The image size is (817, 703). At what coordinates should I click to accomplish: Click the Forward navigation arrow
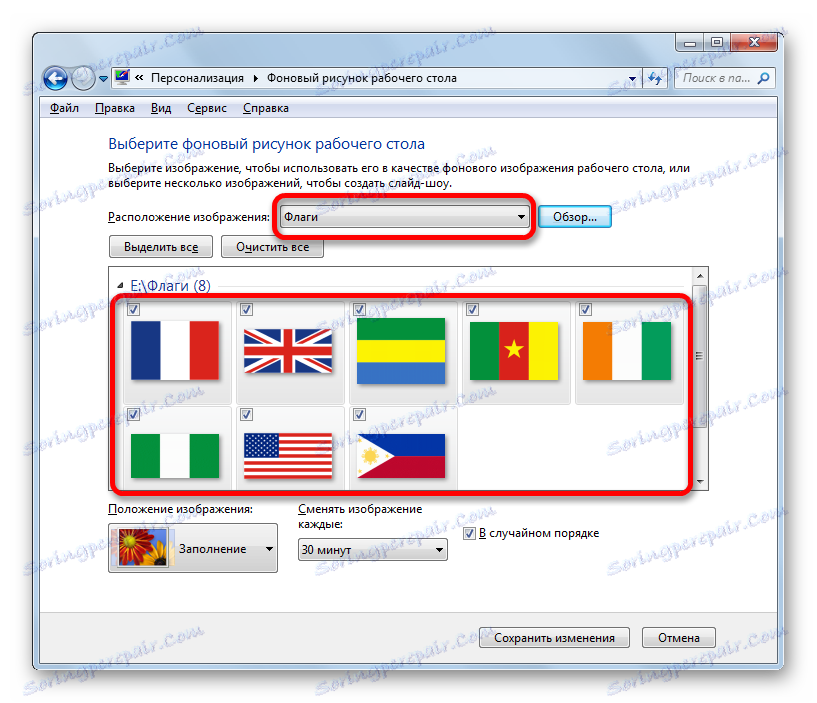83,79
